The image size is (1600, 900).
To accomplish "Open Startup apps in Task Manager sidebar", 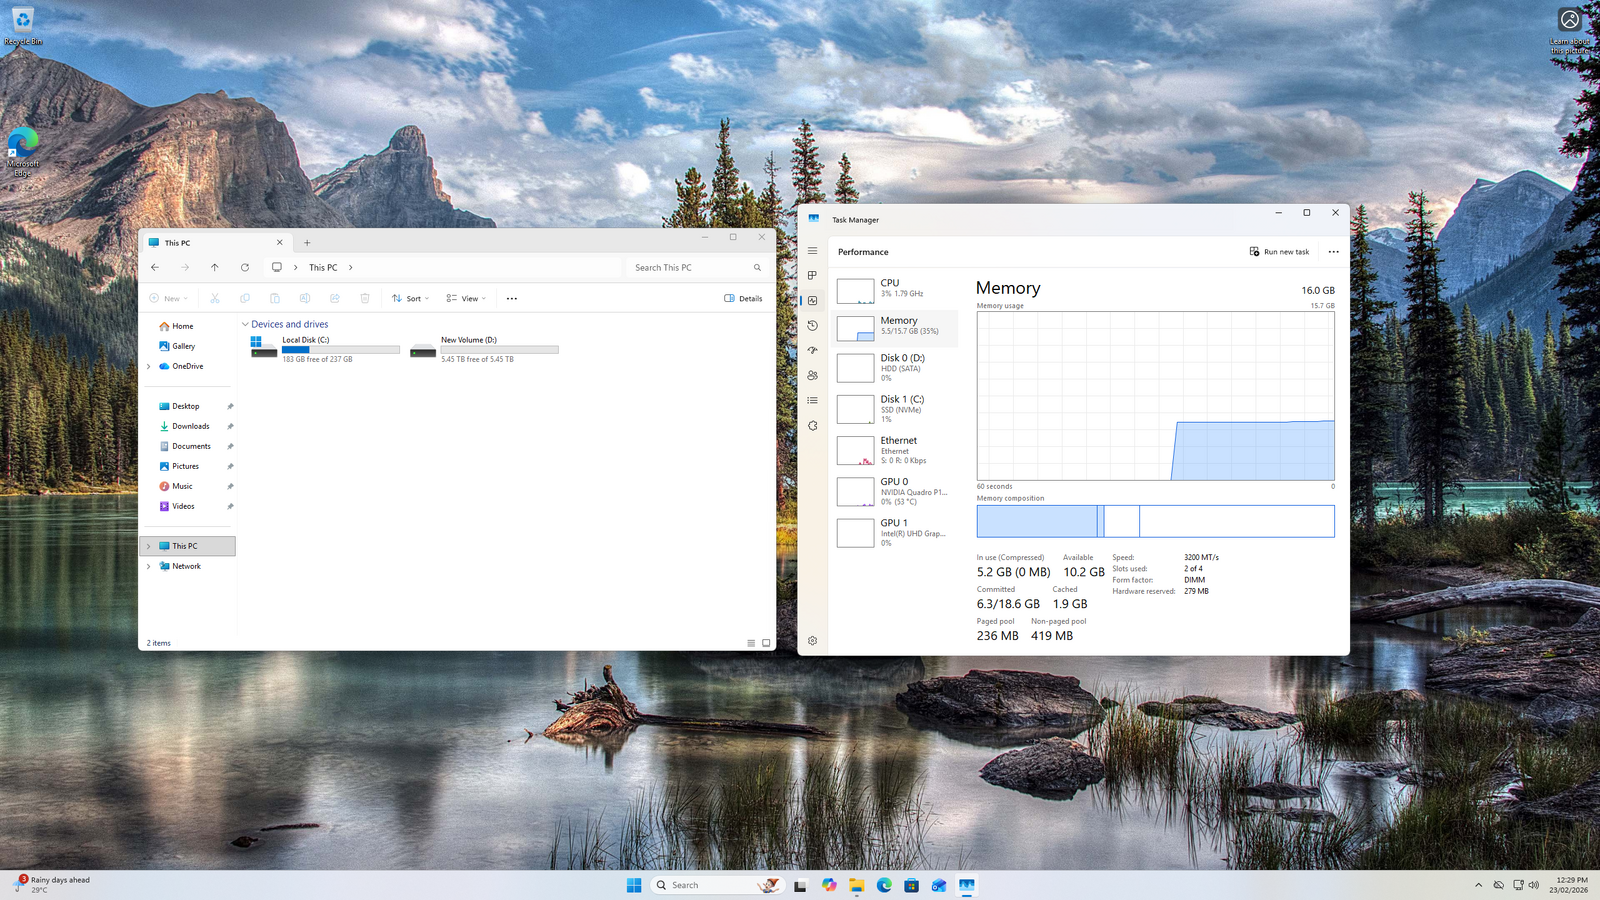I will pos(812,350).
